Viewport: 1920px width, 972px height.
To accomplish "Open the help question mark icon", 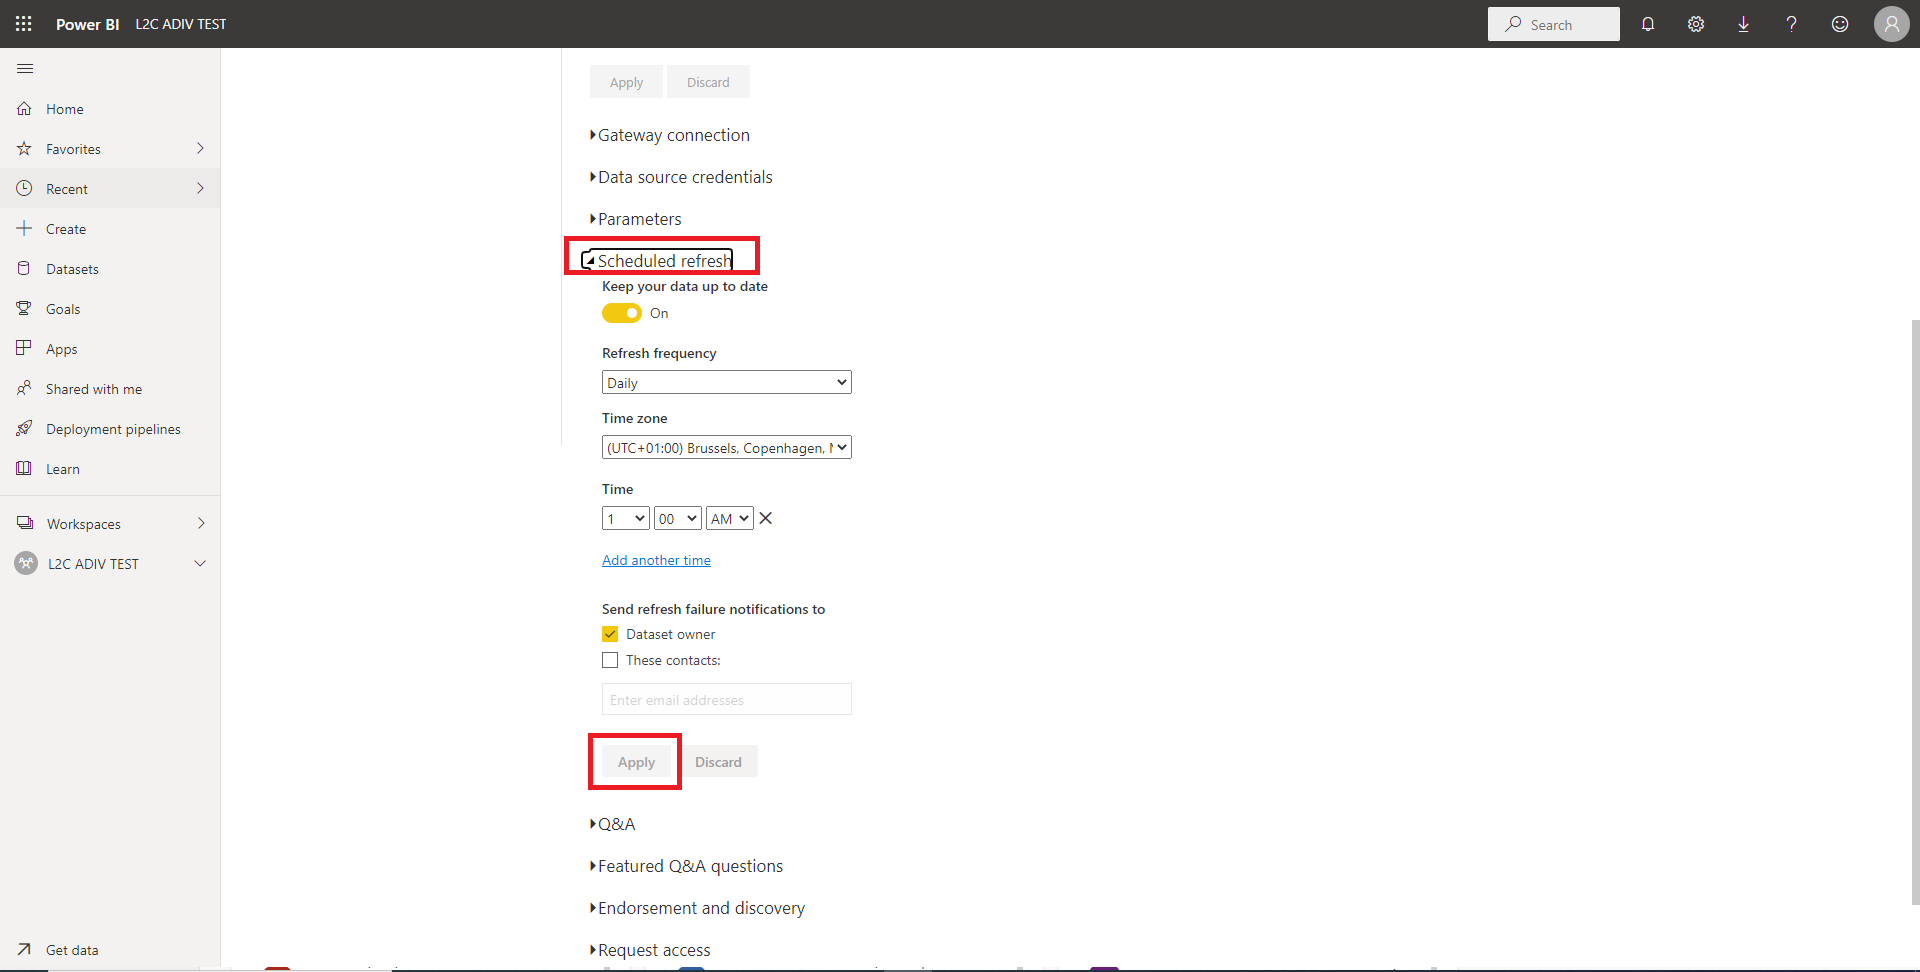I will 1791,24.
